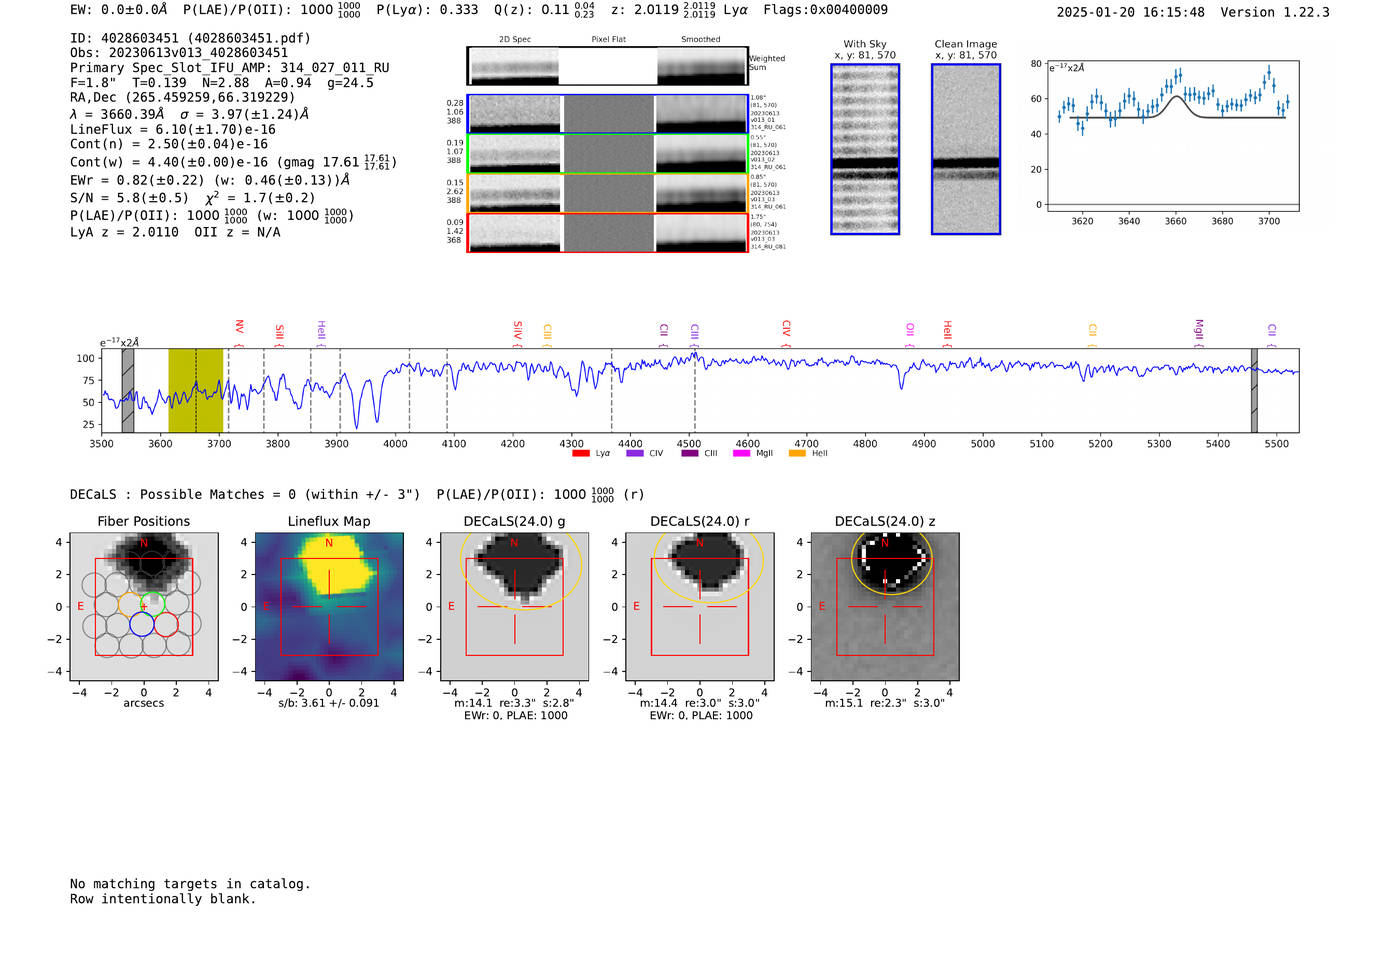Screen dimensions: 1400x953
Task: Click the P(Lyα): 0.333 header value
Action: (x=427, y=10)
